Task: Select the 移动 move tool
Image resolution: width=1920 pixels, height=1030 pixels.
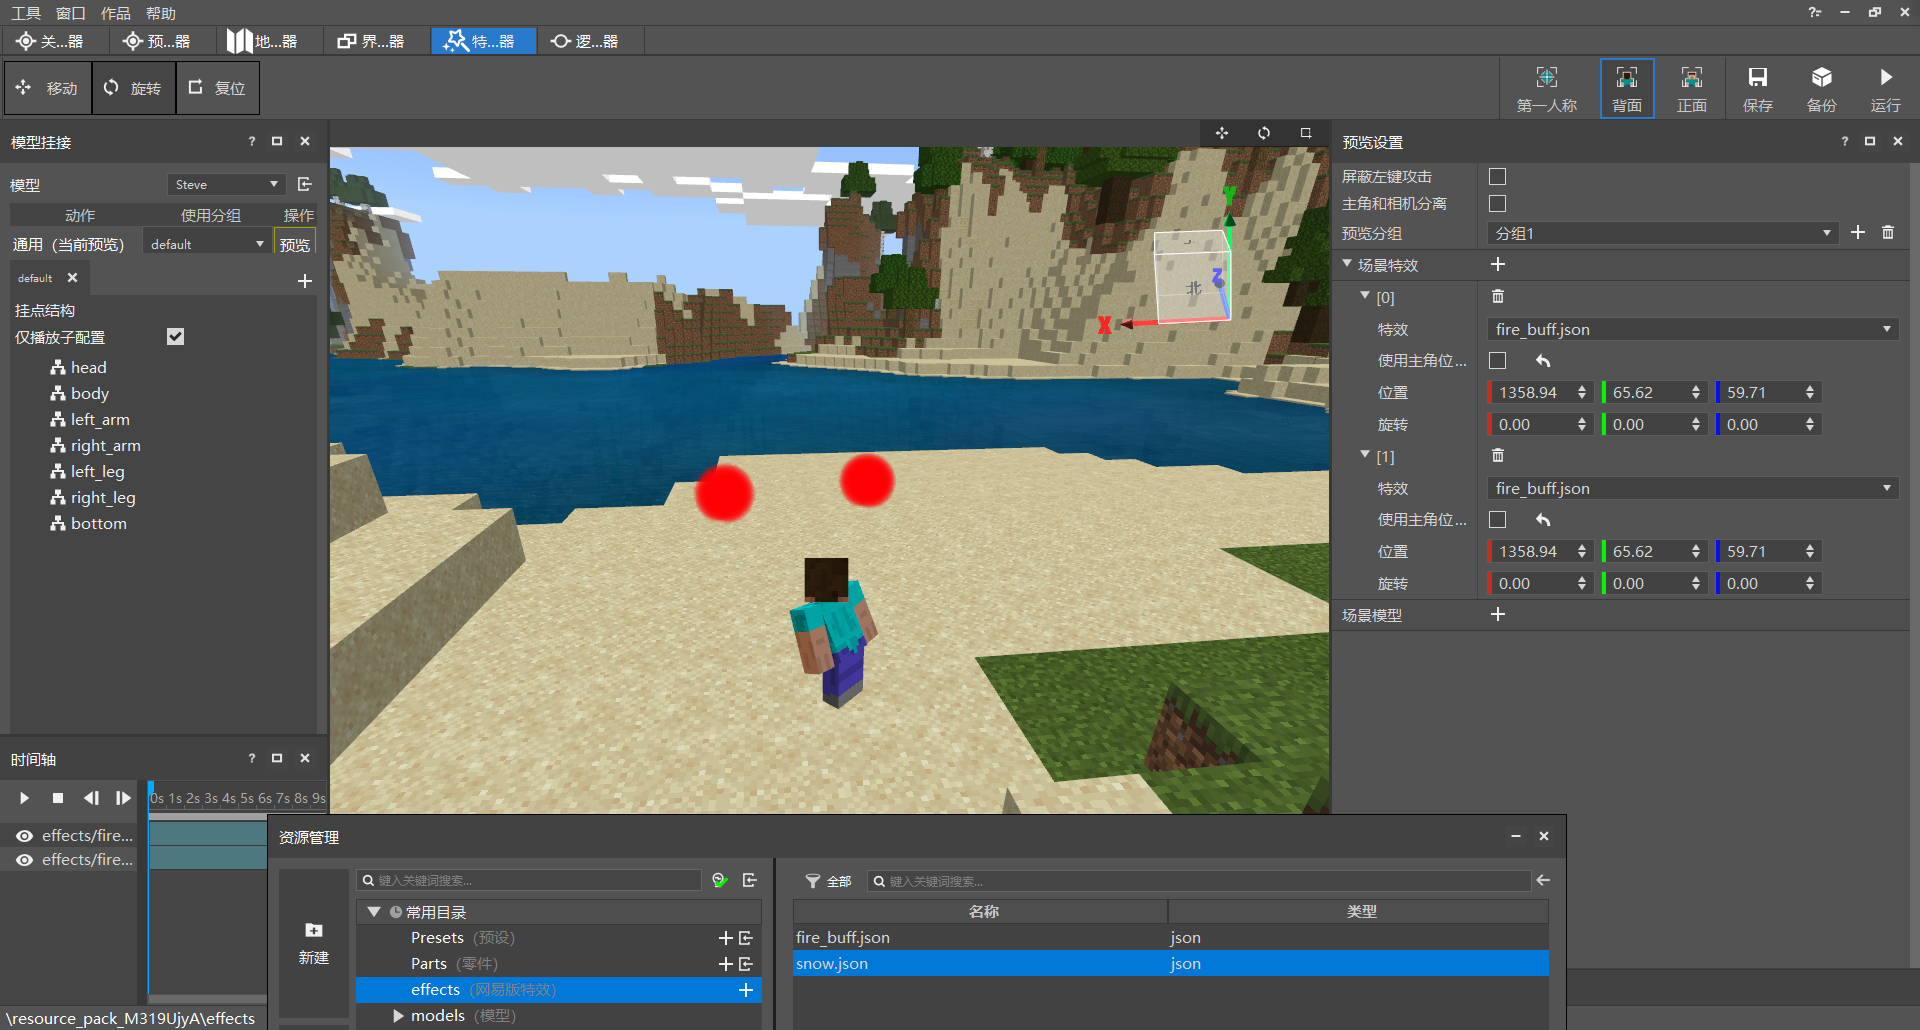Action: [x=47, y=88]
